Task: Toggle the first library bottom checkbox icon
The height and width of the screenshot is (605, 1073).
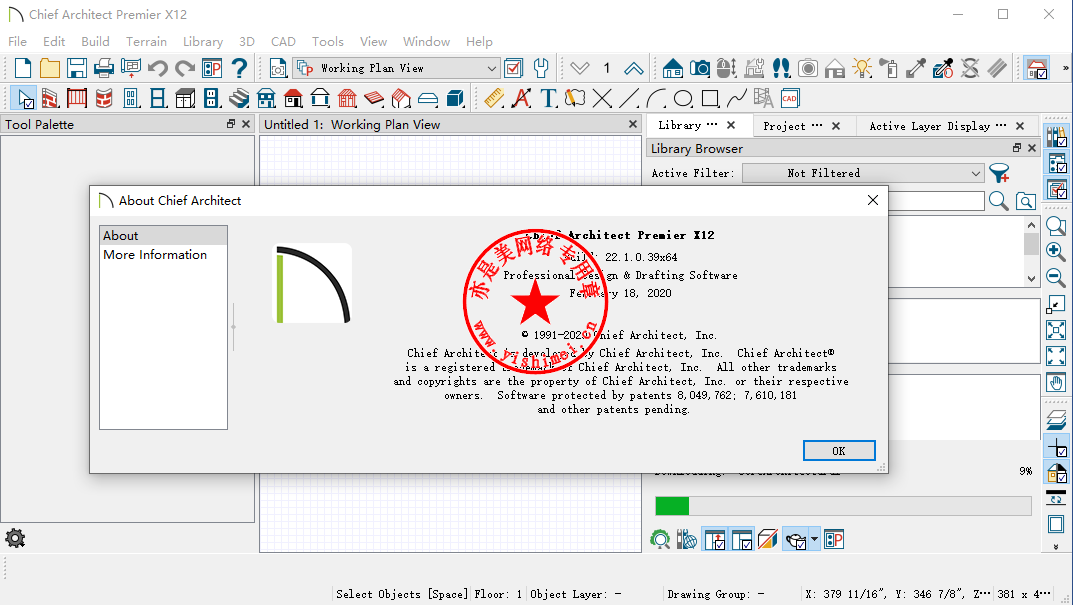Action: click(x=715, y=539)
